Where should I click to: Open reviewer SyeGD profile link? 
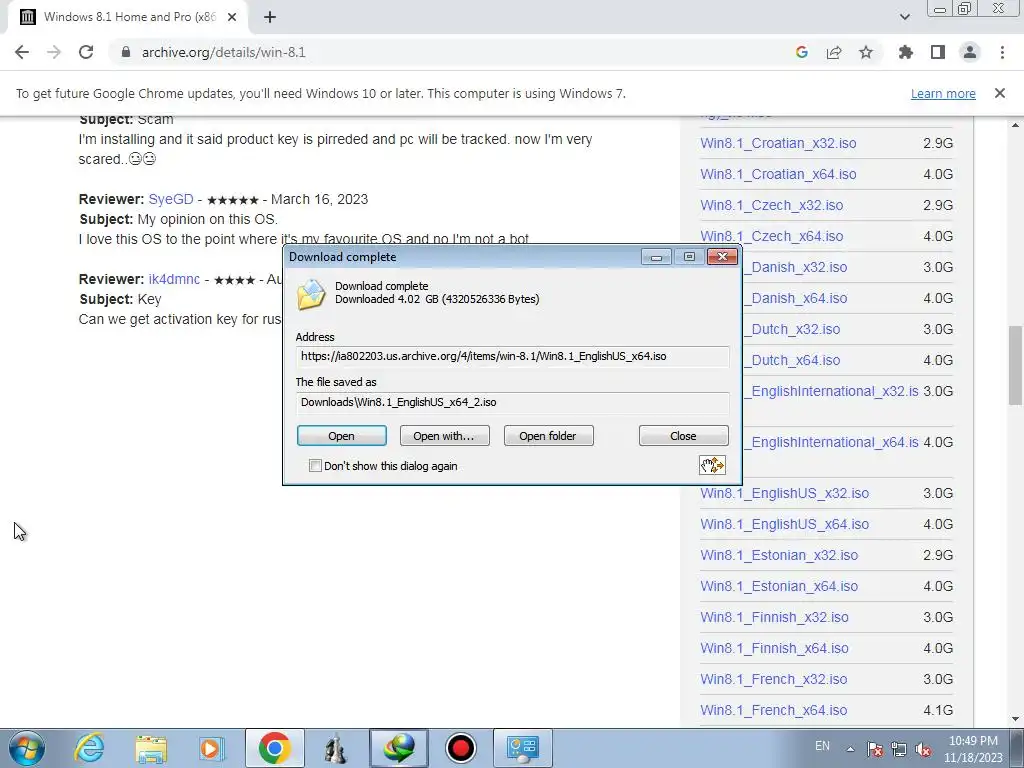(171, 199)
